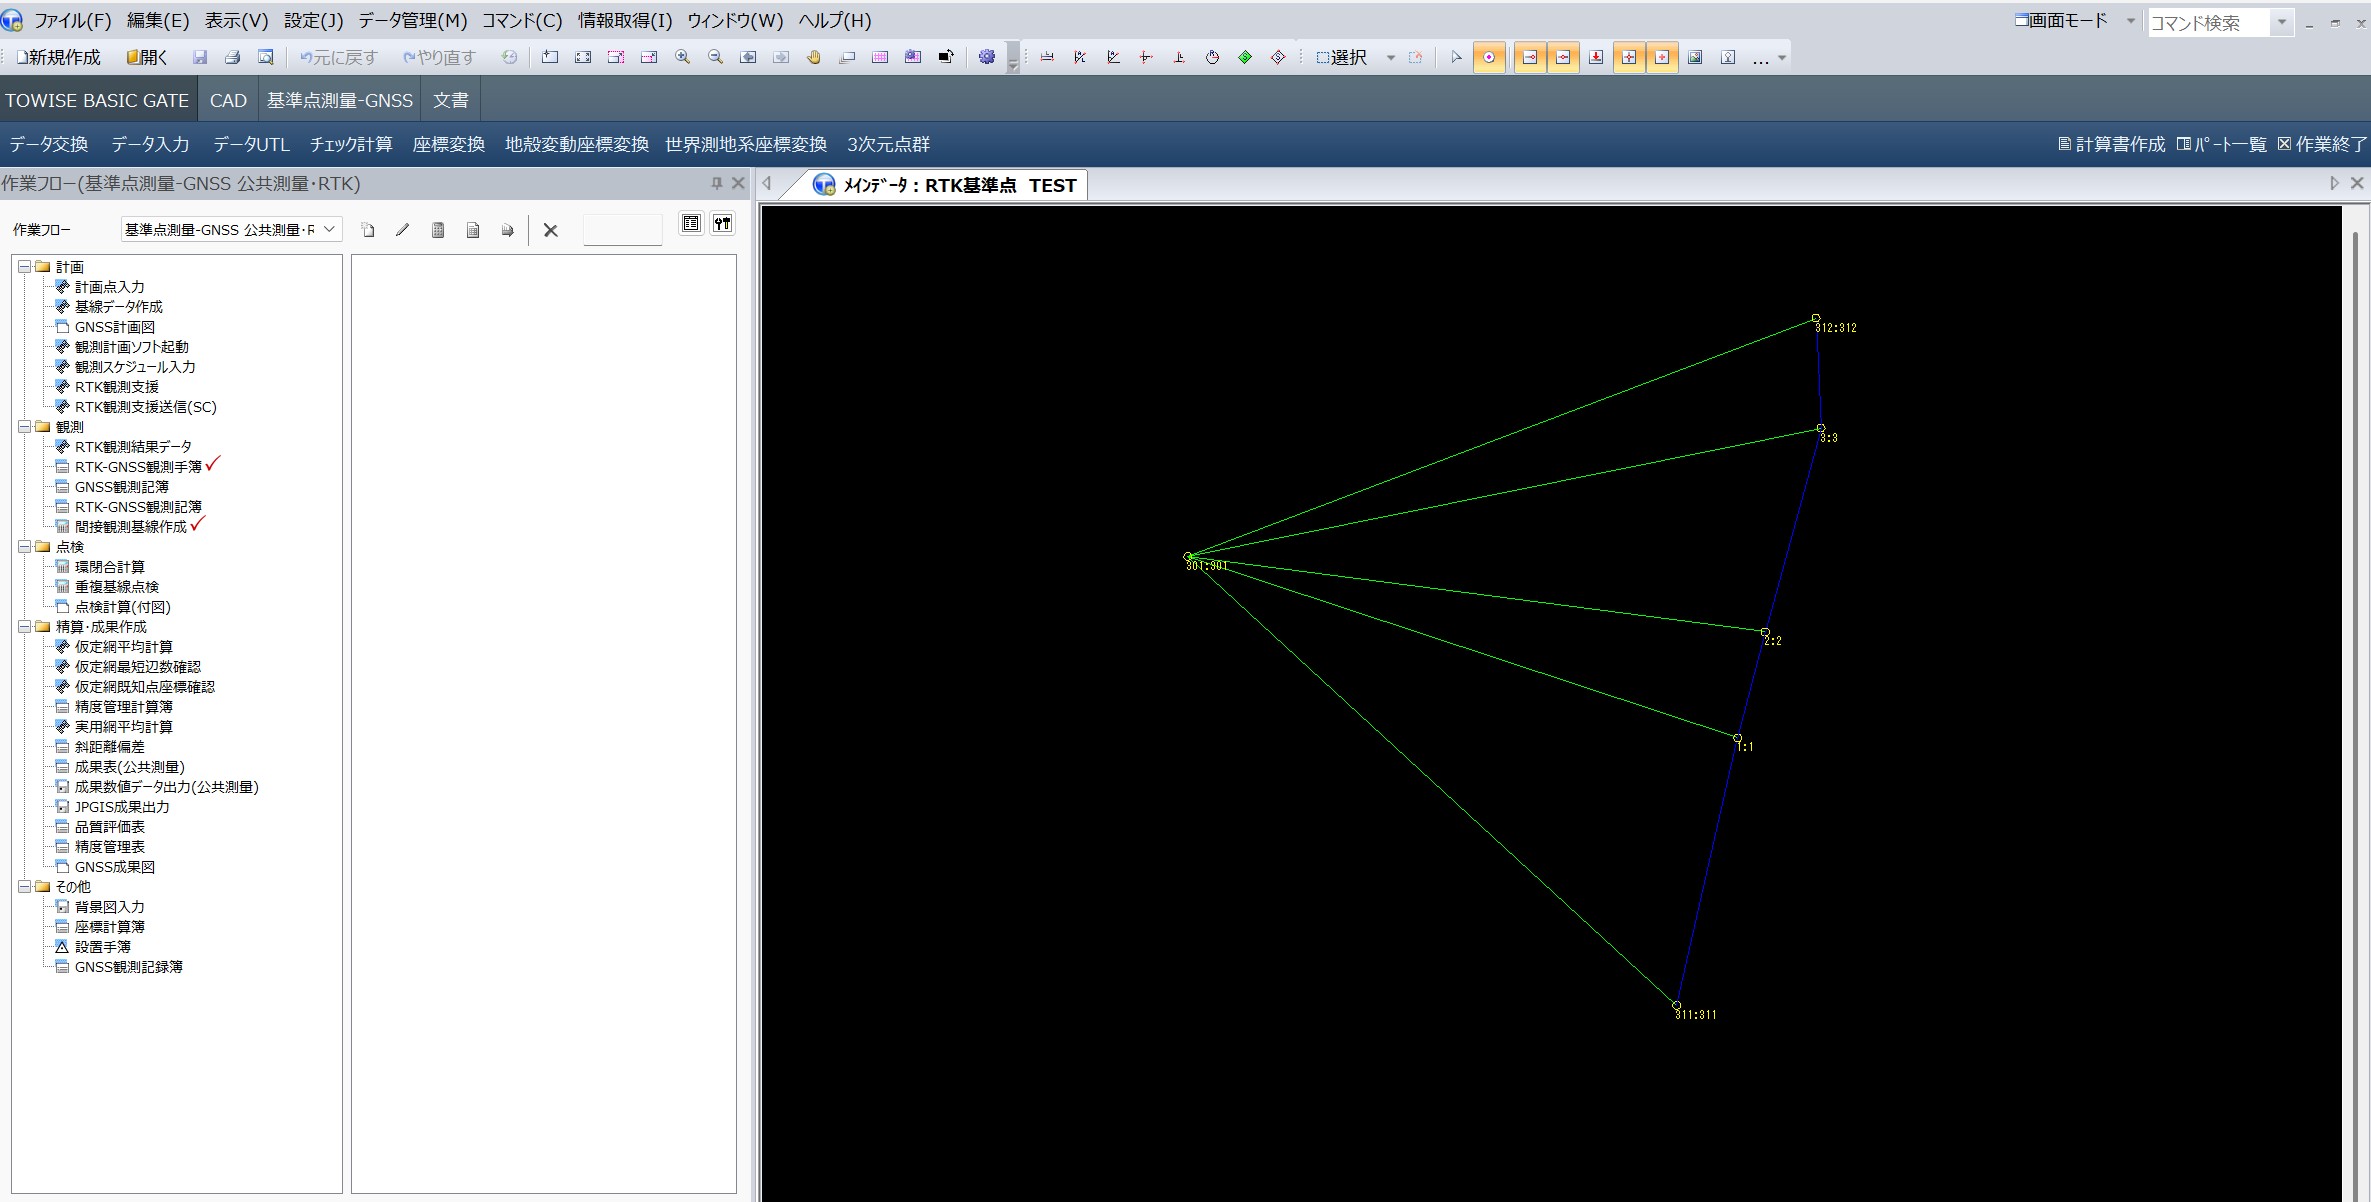
Task: Open the 選択 dropdown arrow
Action: [x=1390, y=58]
